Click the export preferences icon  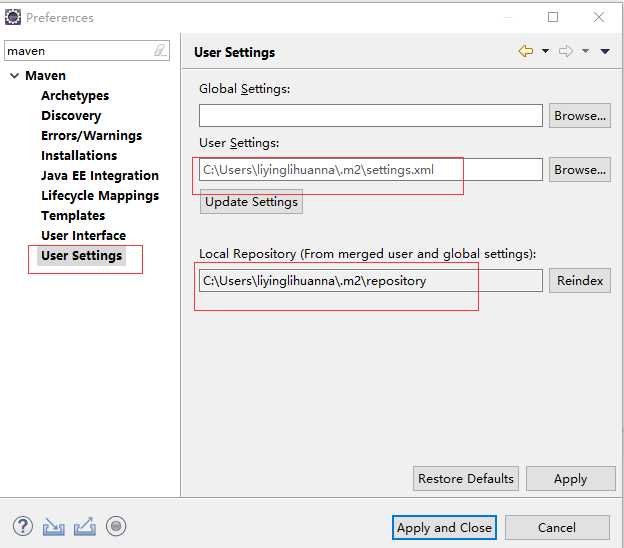85,526
